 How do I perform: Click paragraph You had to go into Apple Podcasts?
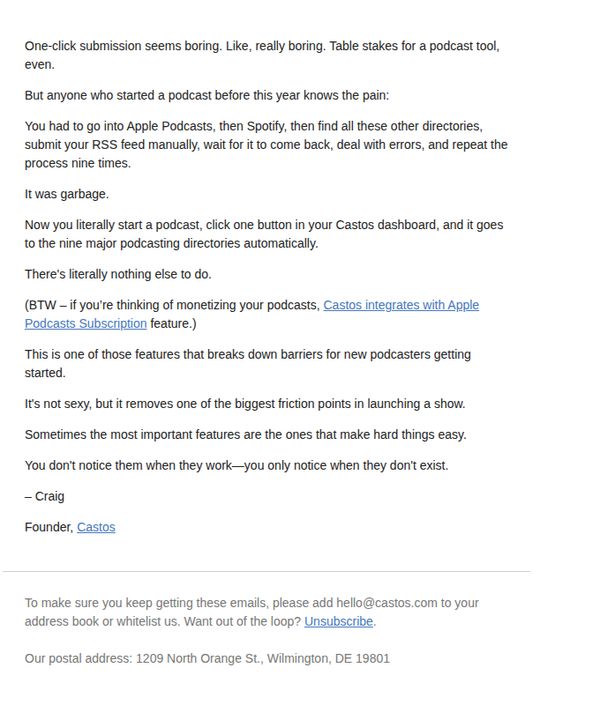coord(266,144)
